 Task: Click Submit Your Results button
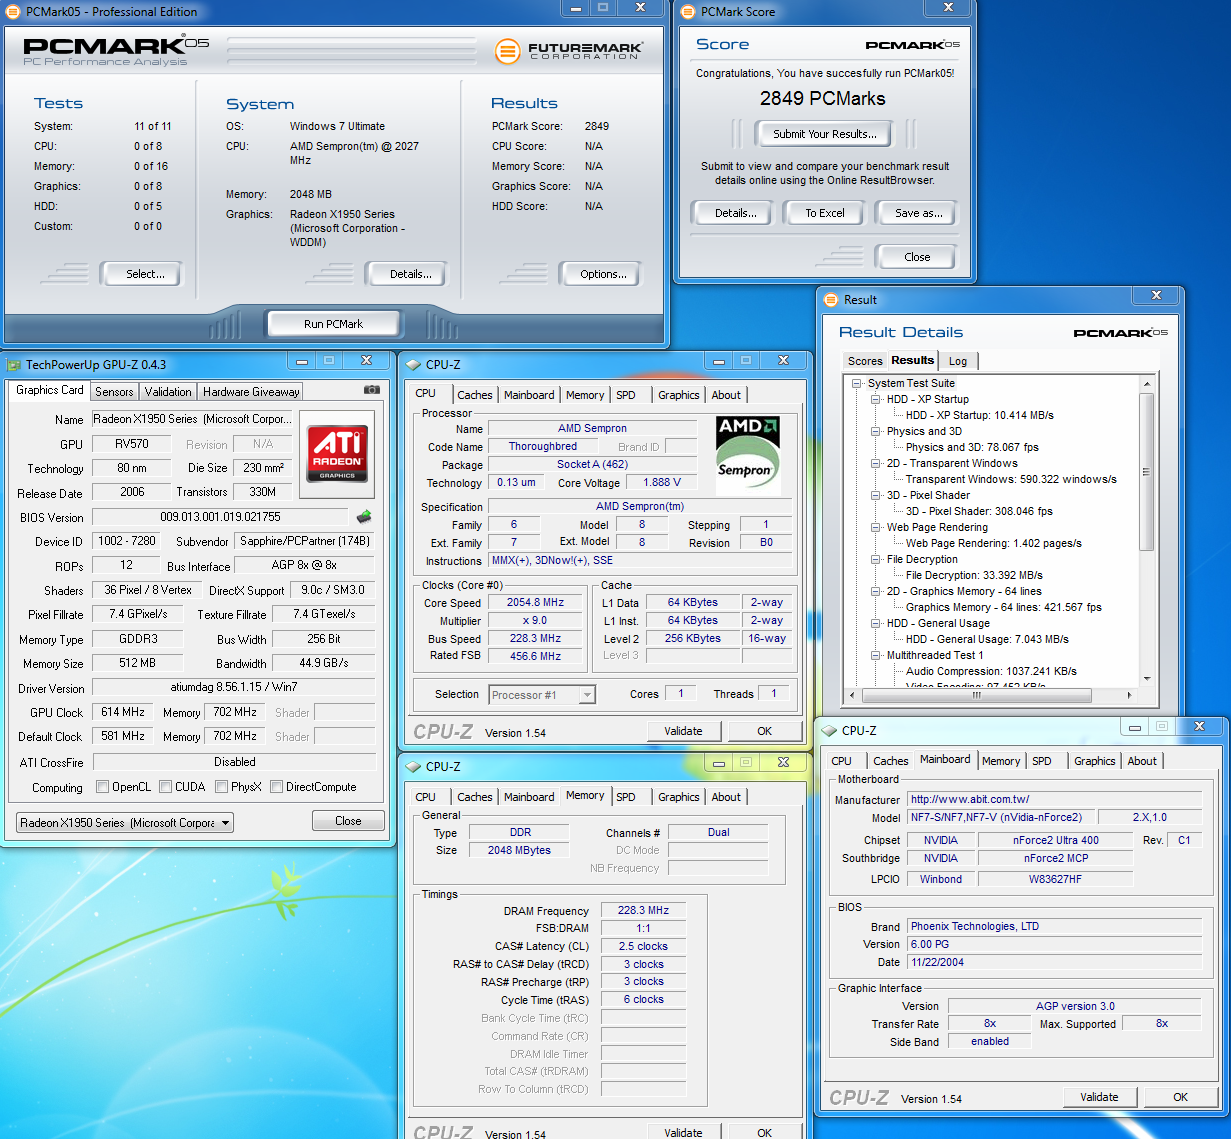(x=825, y=134)
